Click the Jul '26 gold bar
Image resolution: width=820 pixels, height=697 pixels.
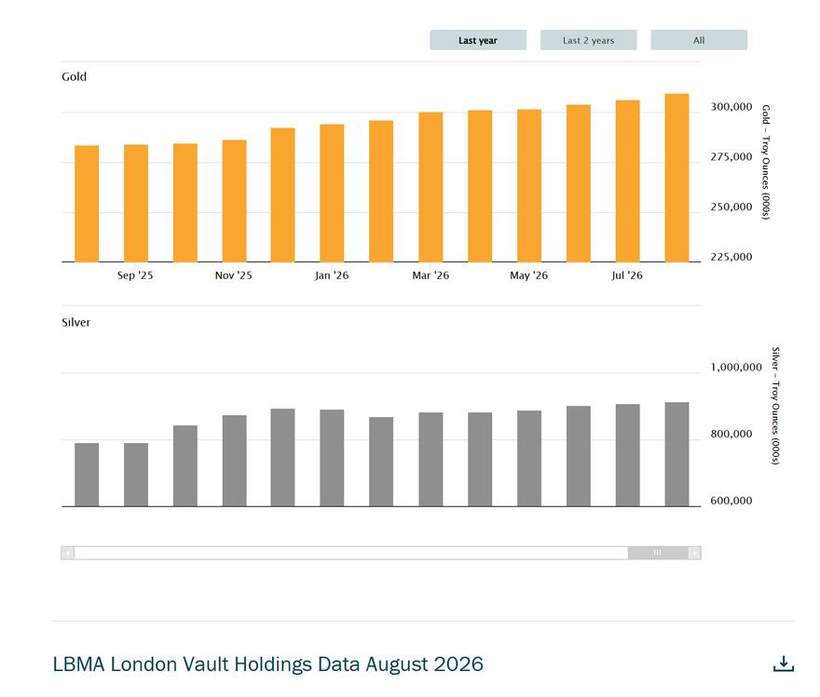[628, 181]
